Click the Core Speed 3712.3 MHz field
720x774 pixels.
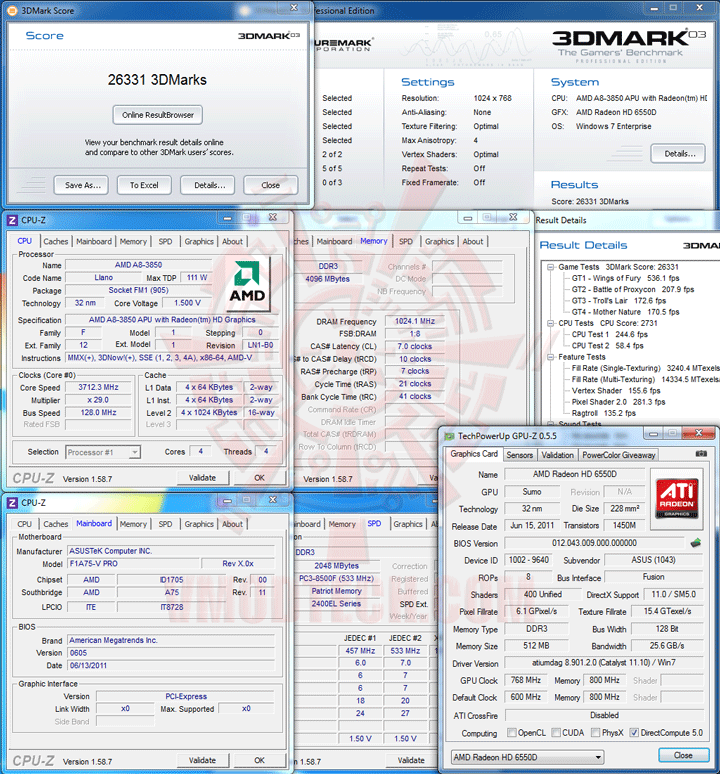[98, 387]
